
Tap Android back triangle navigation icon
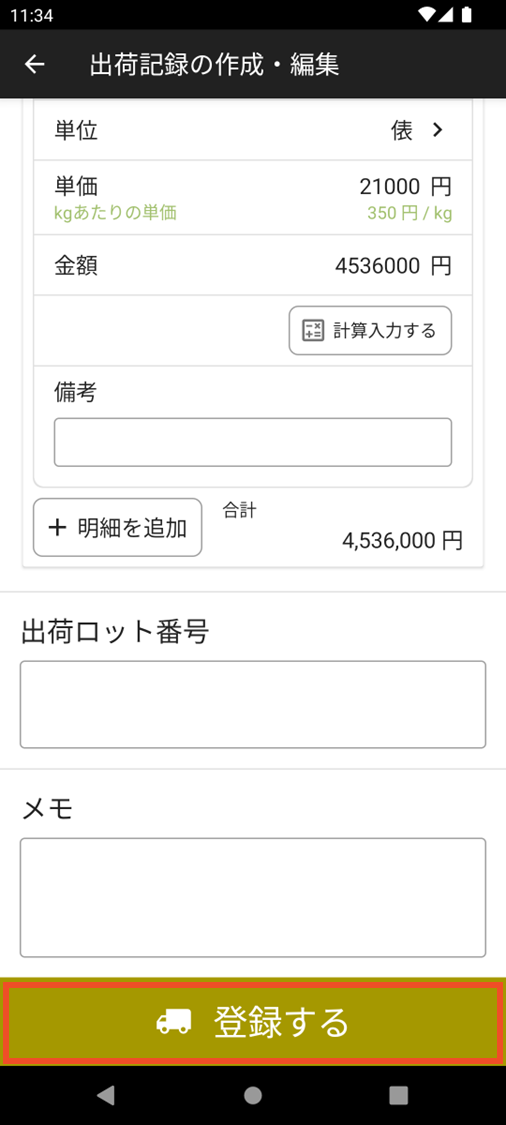pos(106,1094)
